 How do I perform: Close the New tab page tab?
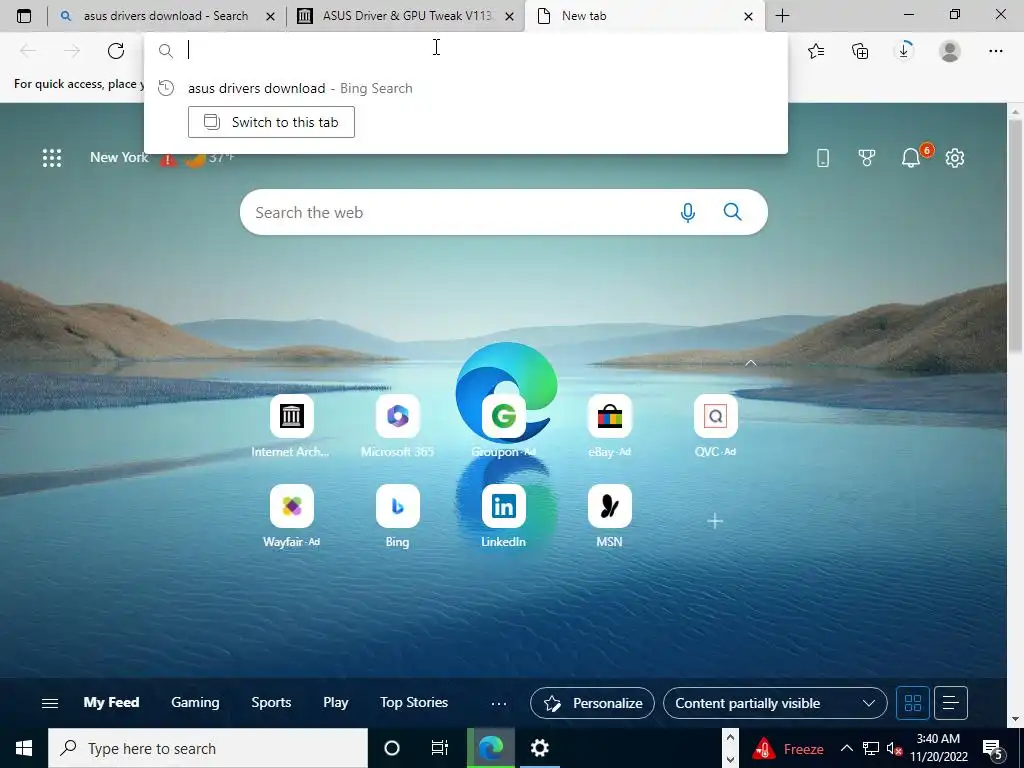tap(748, 16)
